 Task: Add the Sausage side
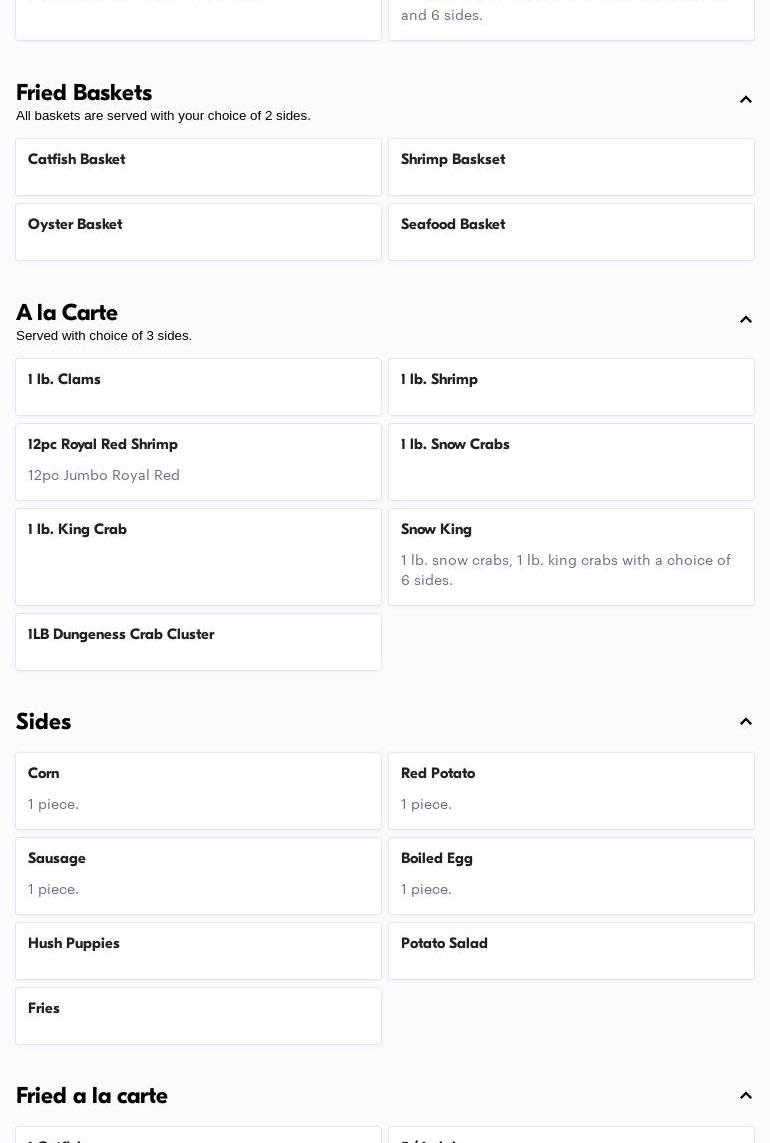click(x=198, y=875)
